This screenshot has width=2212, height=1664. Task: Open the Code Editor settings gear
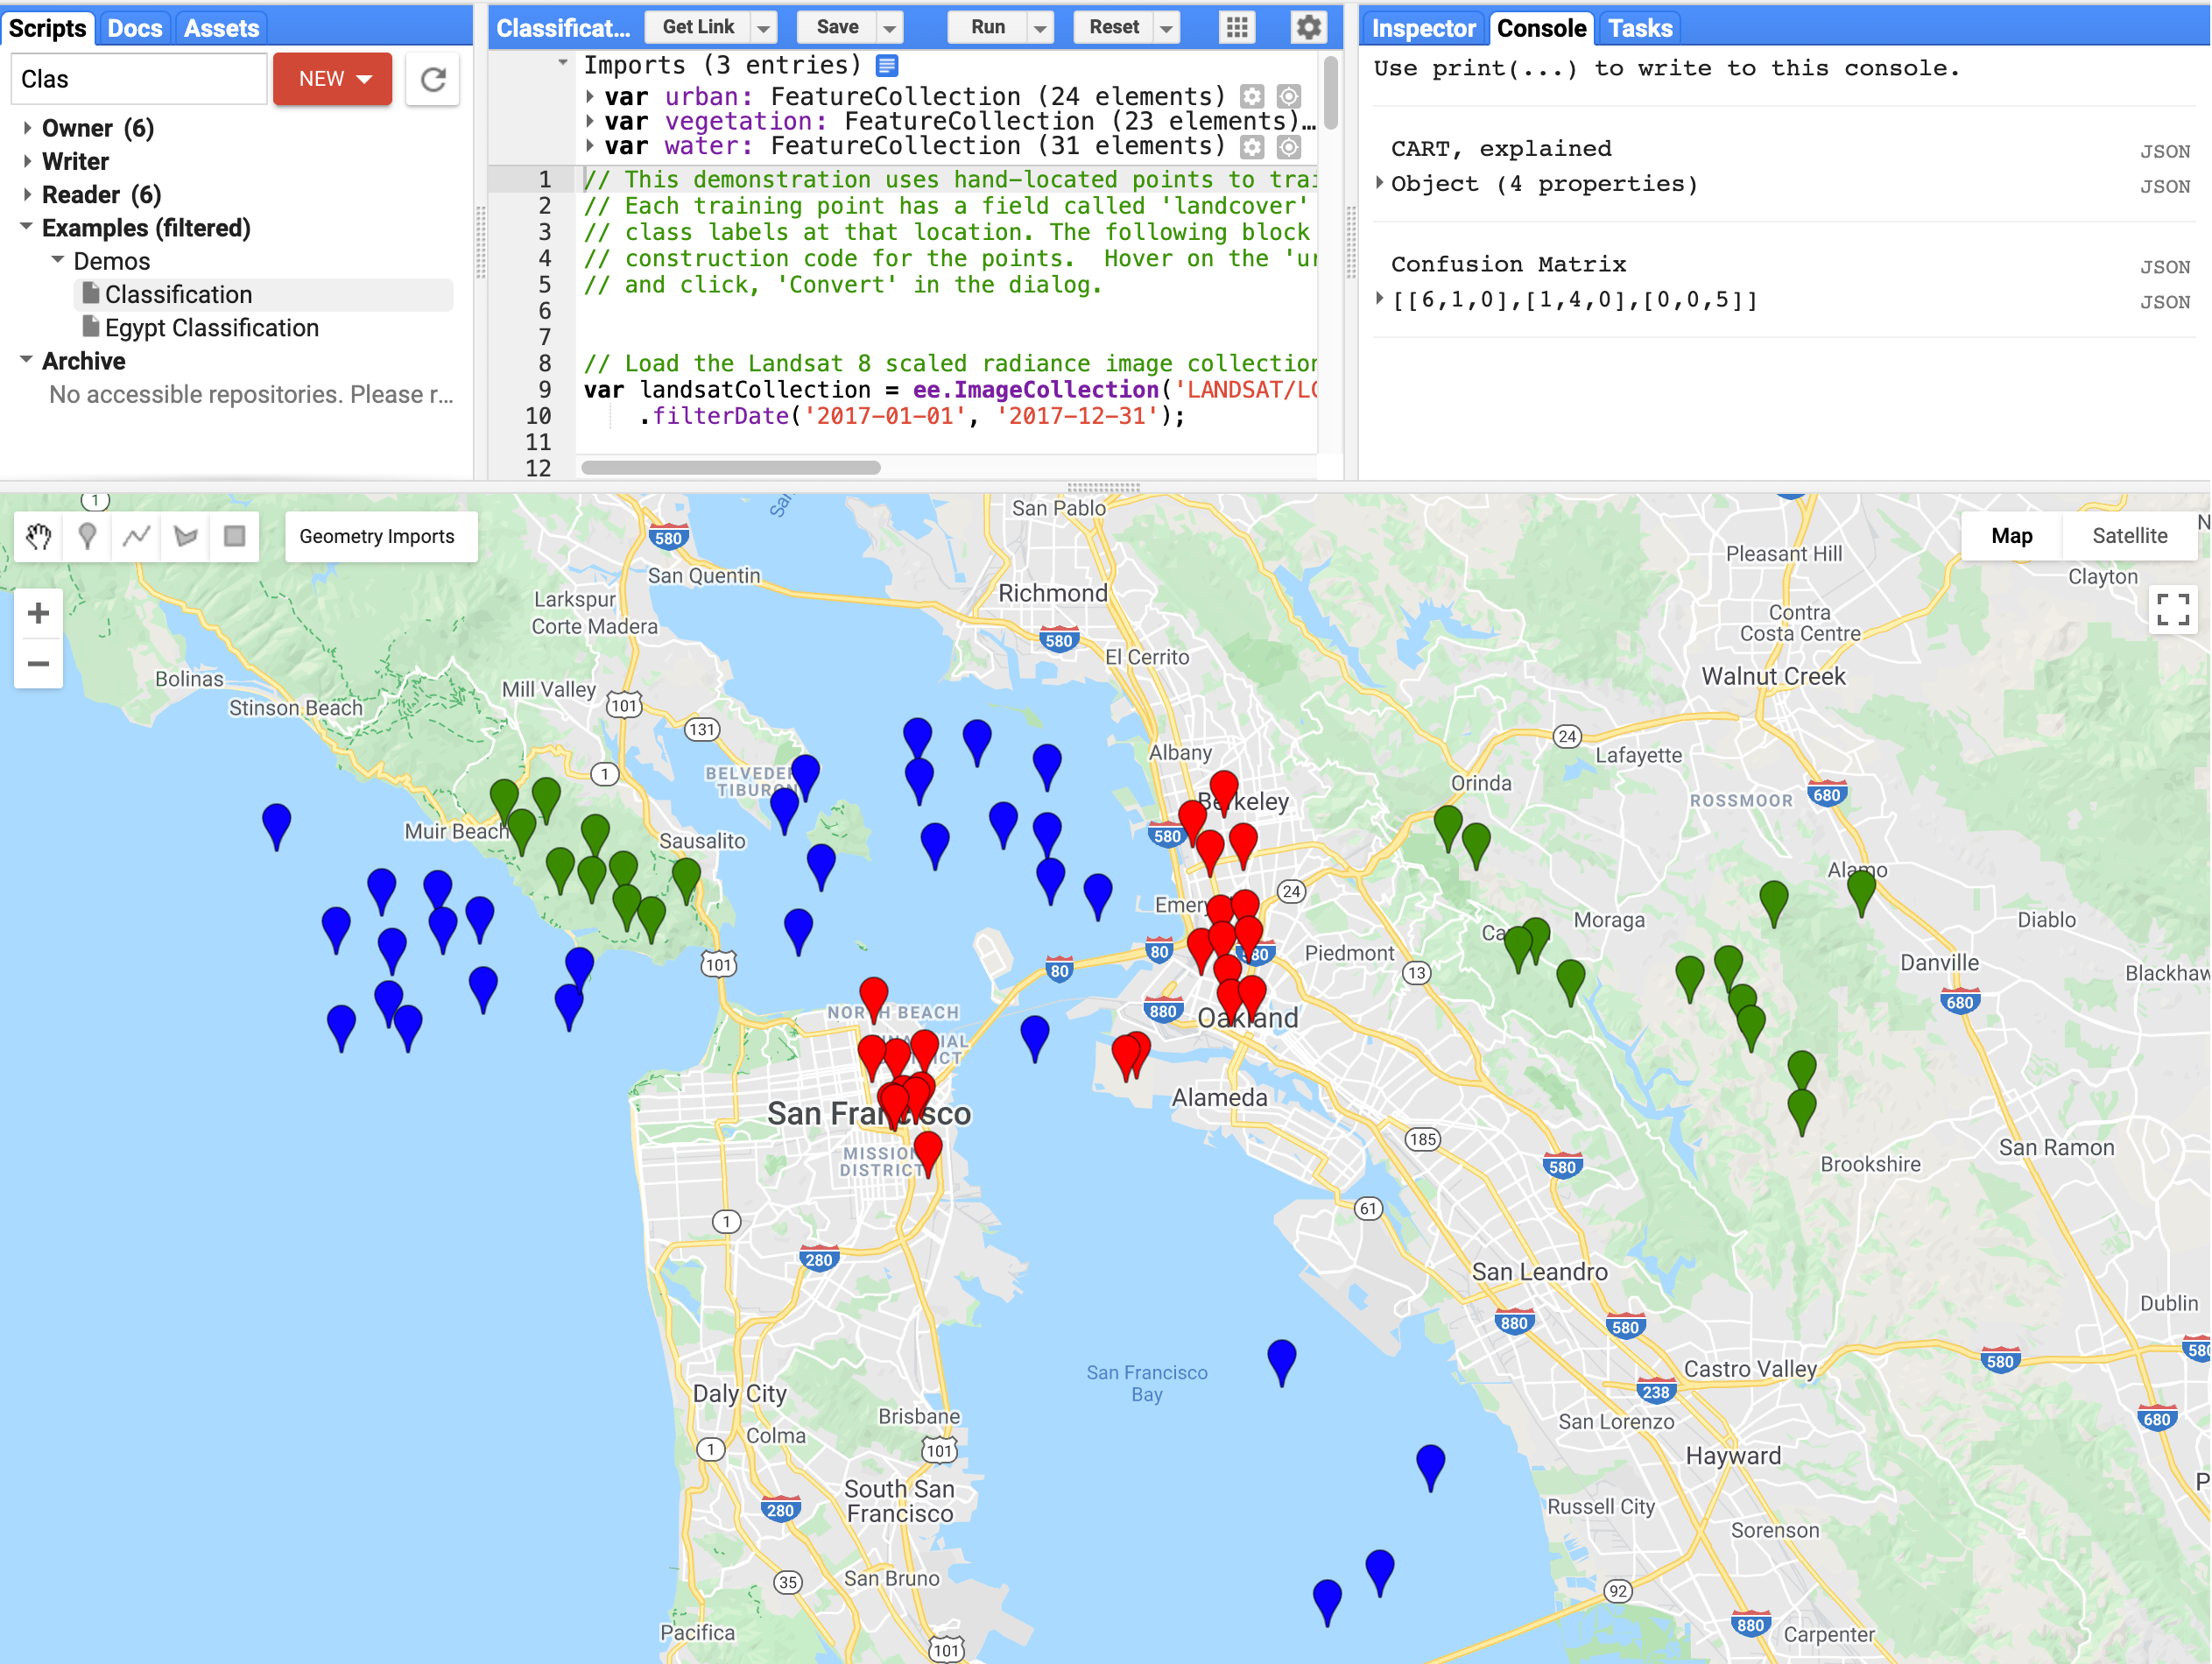click(1307, 28)
